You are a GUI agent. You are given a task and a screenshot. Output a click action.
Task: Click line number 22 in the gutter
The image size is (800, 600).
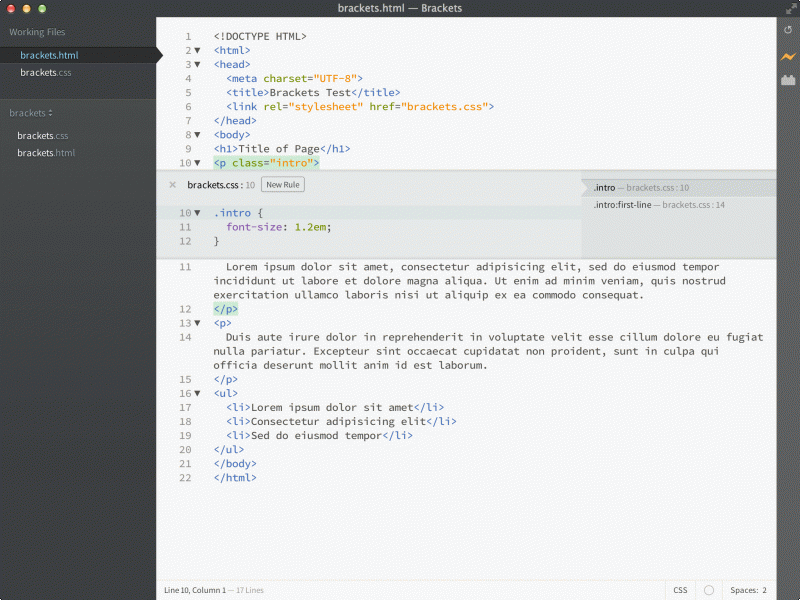[x=185, y=478]
